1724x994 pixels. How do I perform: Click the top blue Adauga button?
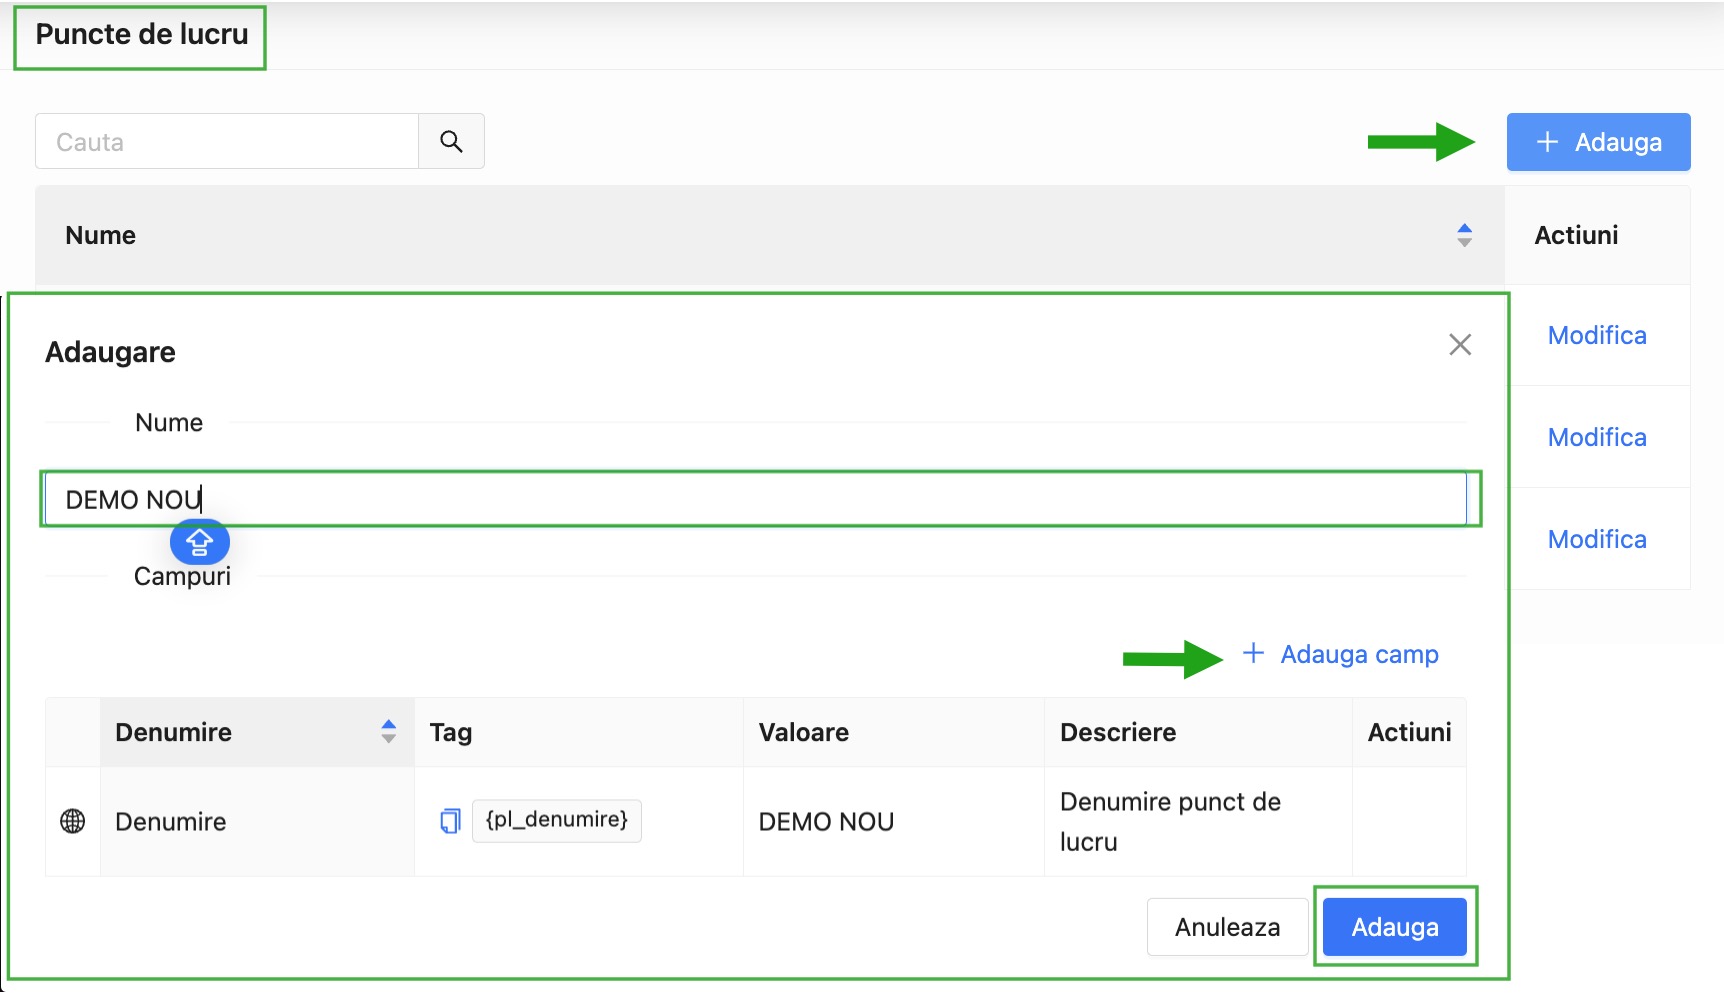[x=1598, y=142]
